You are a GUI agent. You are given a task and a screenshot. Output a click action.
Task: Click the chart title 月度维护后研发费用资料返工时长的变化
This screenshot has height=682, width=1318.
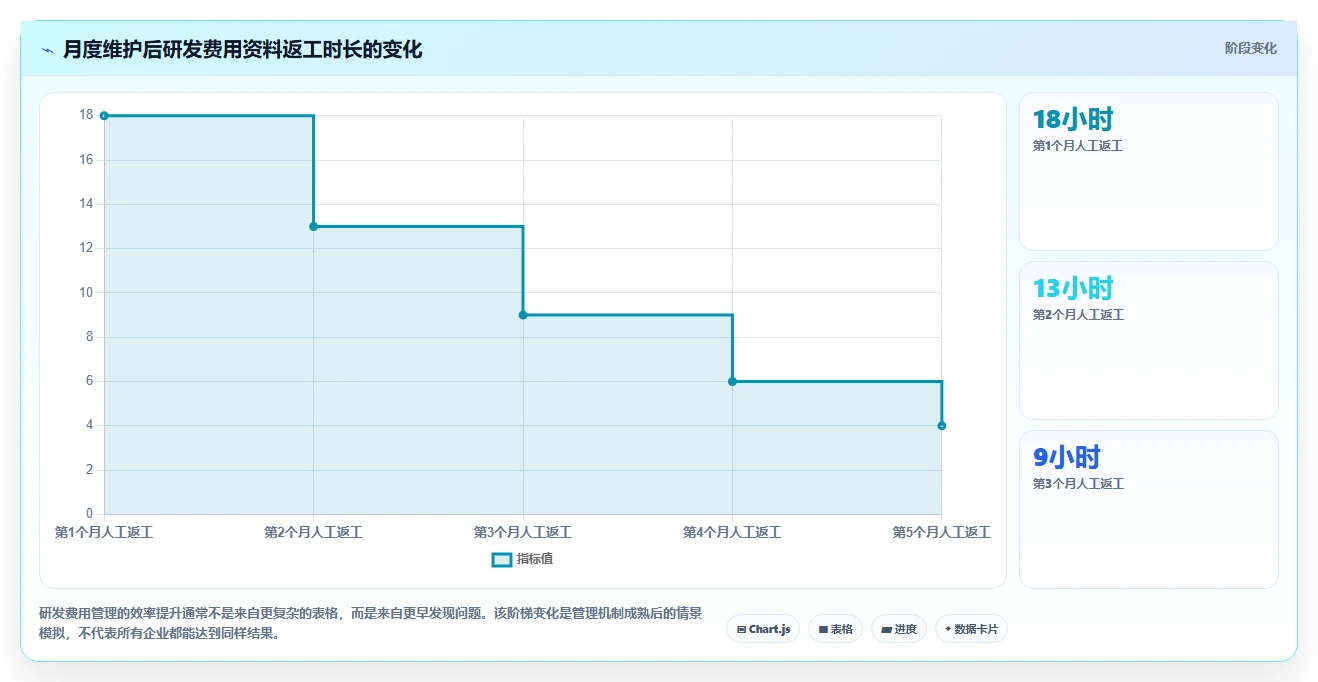pyautogui.click(x=242, y=49)
